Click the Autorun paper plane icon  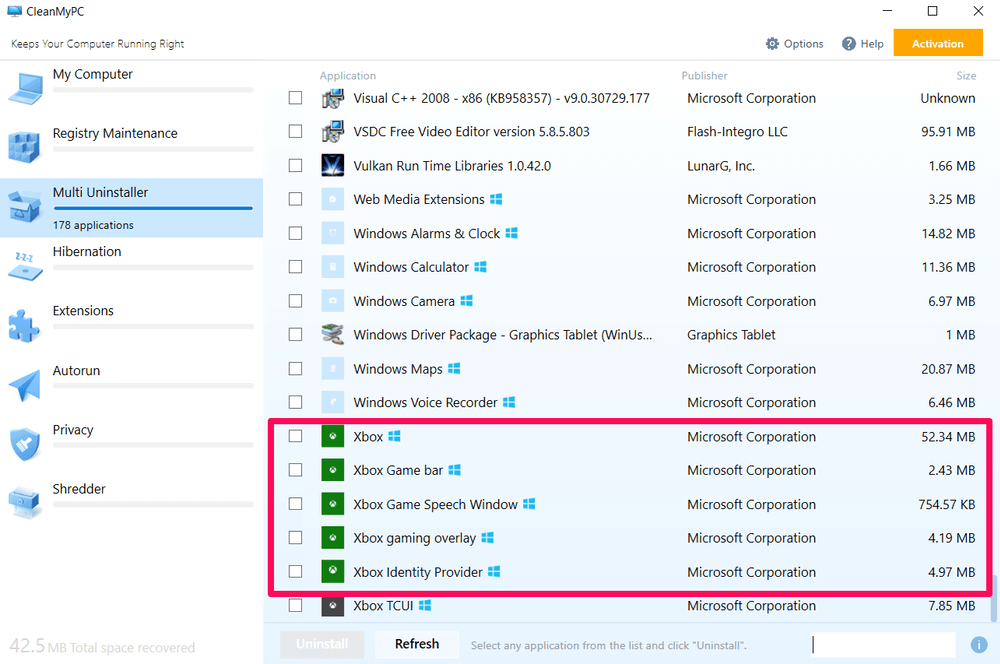25,383
